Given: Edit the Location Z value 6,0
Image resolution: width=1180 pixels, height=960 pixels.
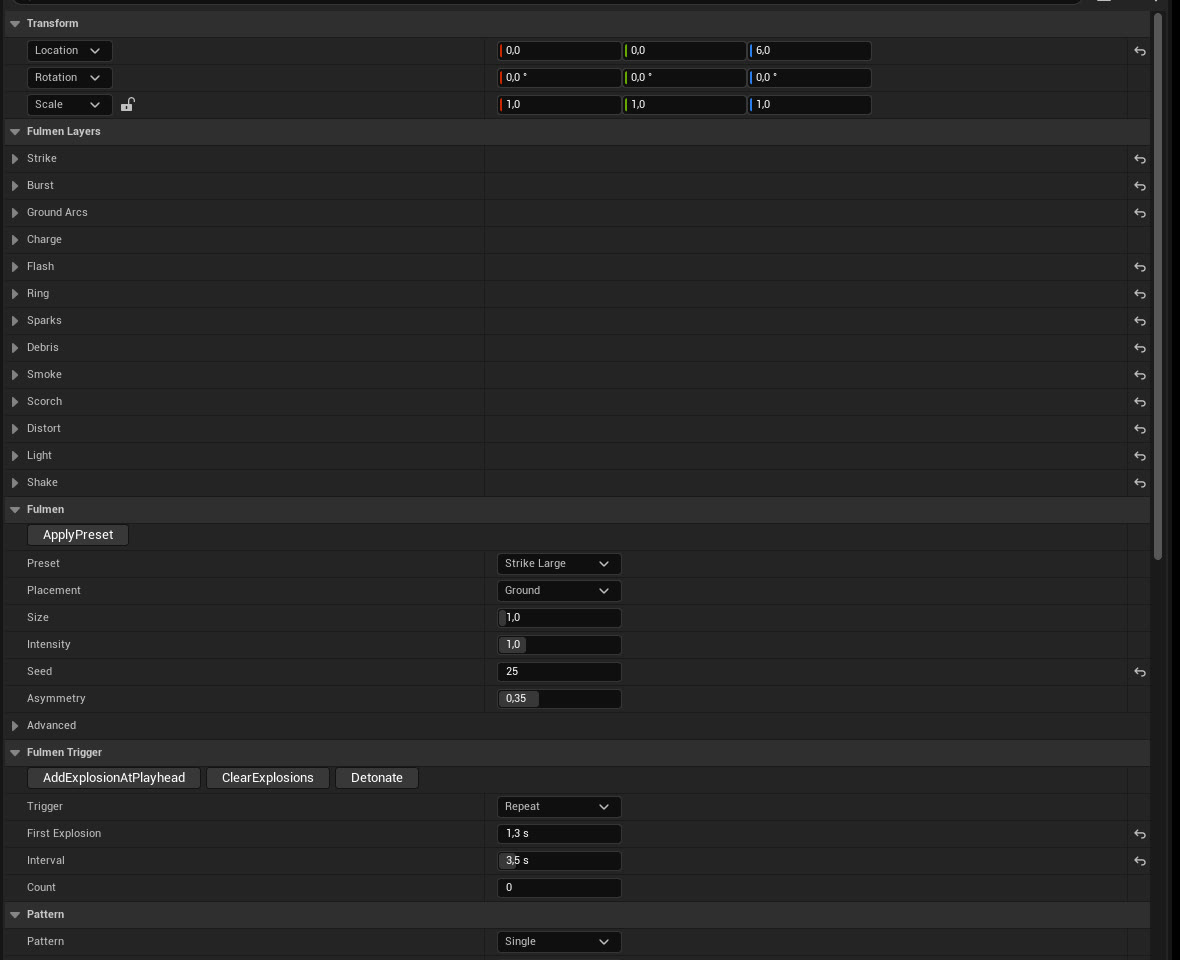Looking at the screenshot, I should pyautogui.click(x=810, y=50).
